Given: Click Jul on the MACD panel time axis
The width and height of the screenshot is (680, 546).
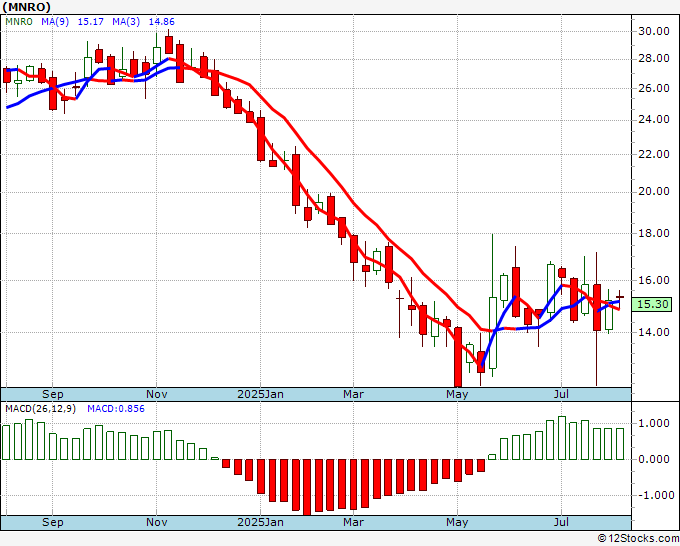Looking at the screenshot, I should 562,522.
